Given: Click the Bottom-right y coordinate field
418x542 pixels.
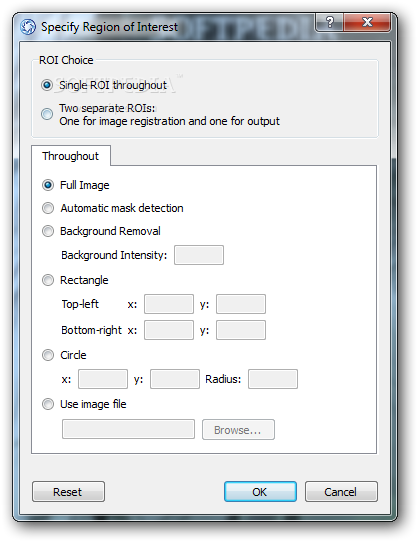Looking at the screenshot, I should tap(241, 330).
